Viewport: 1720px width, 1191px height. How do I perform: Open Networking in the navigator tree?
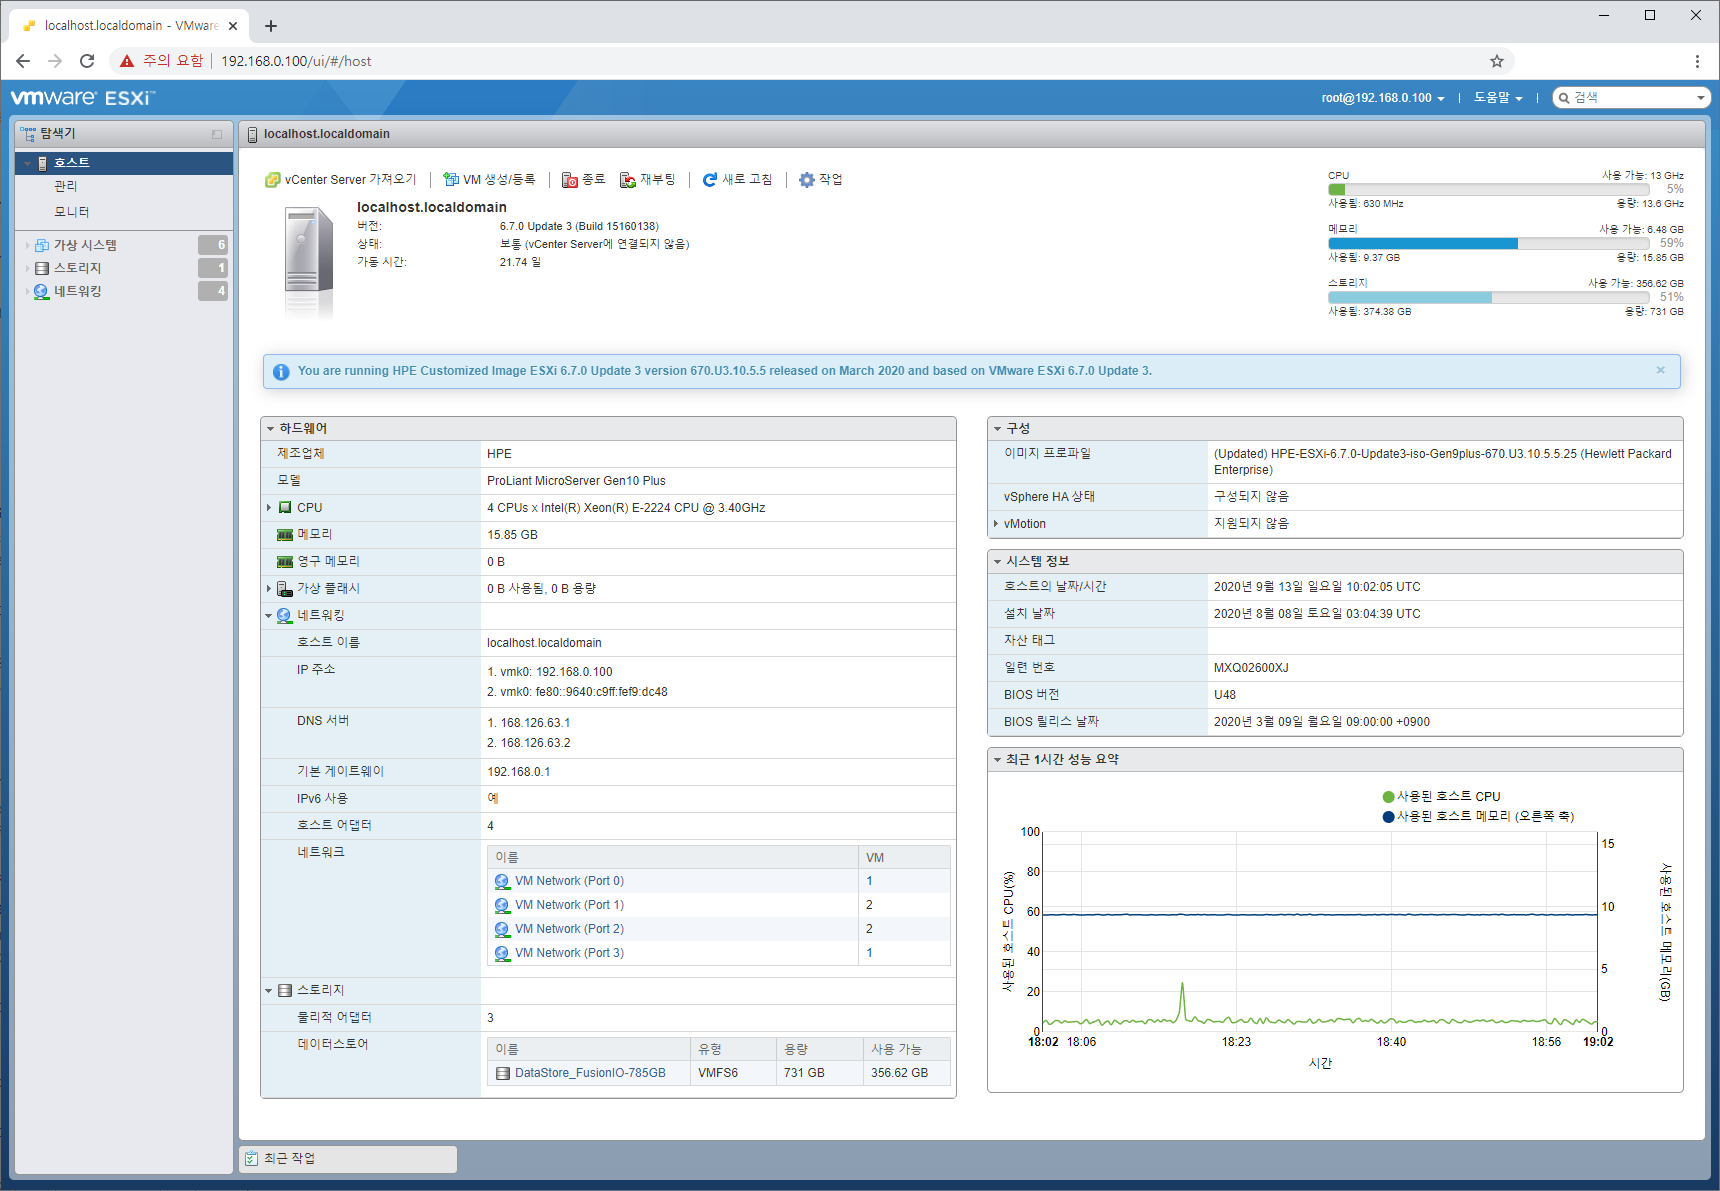[78, 291]
